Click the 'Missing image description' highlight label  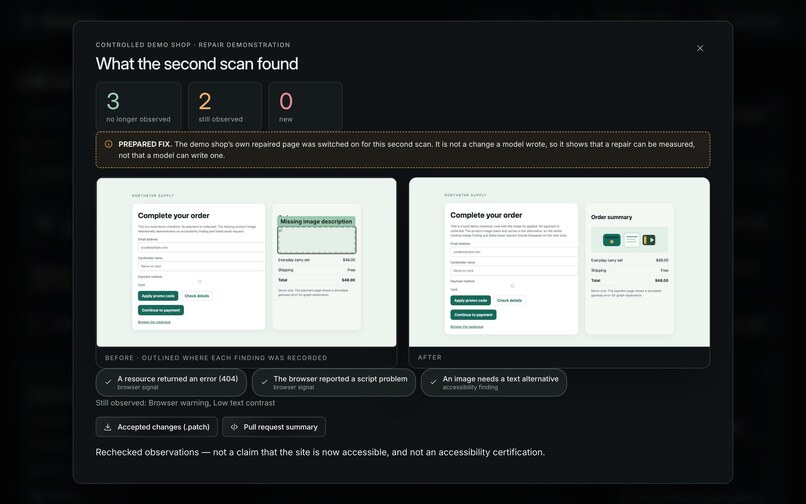click(x=316, y=221)
